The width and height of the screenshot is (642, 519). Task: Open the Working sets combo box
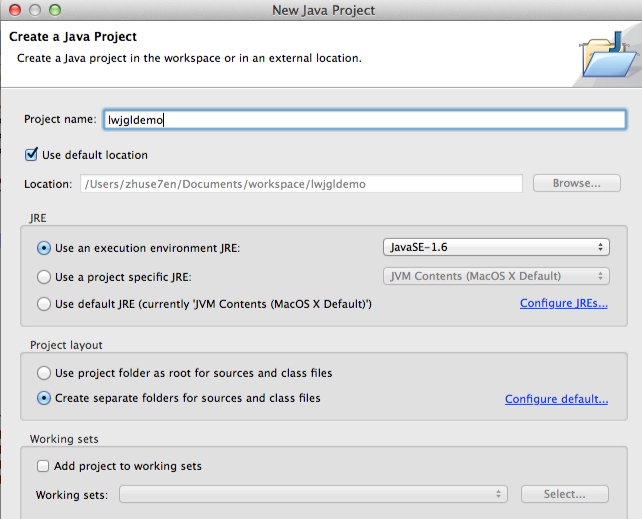pos(313,494)
